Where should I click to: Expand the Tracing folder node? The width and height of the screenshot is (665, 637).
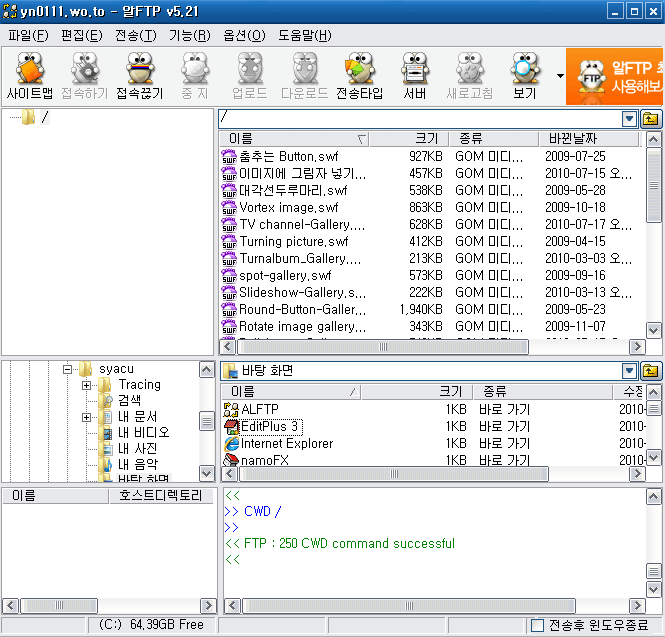click(x=87, y=385)
